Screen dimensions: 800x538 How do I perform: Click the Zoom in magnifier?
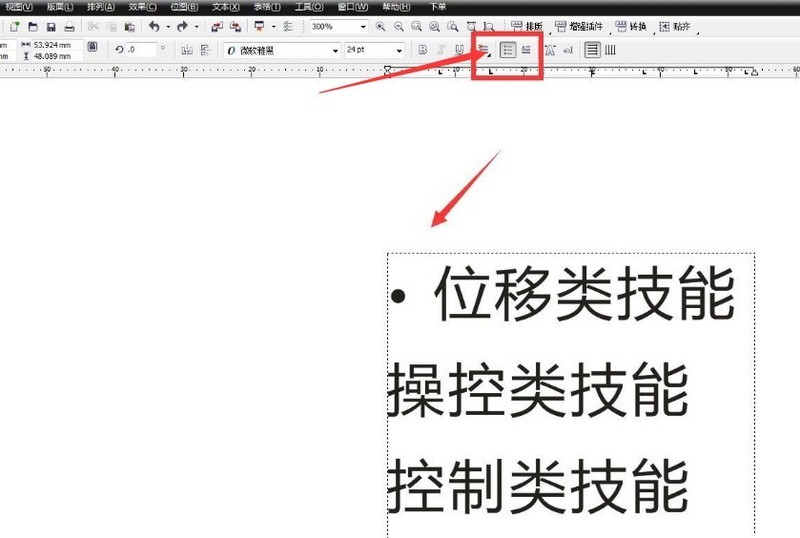coord(380,27)
